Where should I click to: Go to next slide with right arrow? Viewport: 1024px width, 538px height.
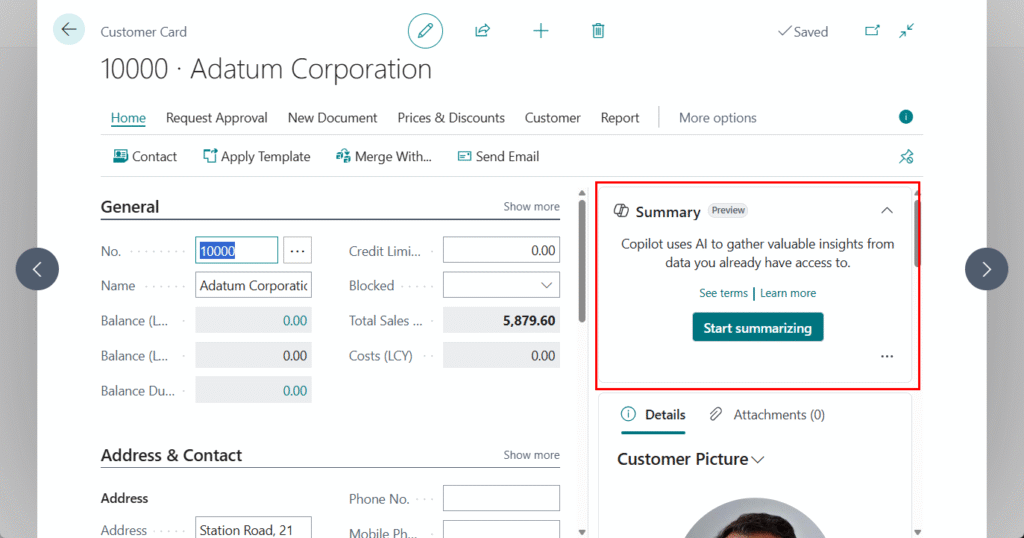[986, 269]
